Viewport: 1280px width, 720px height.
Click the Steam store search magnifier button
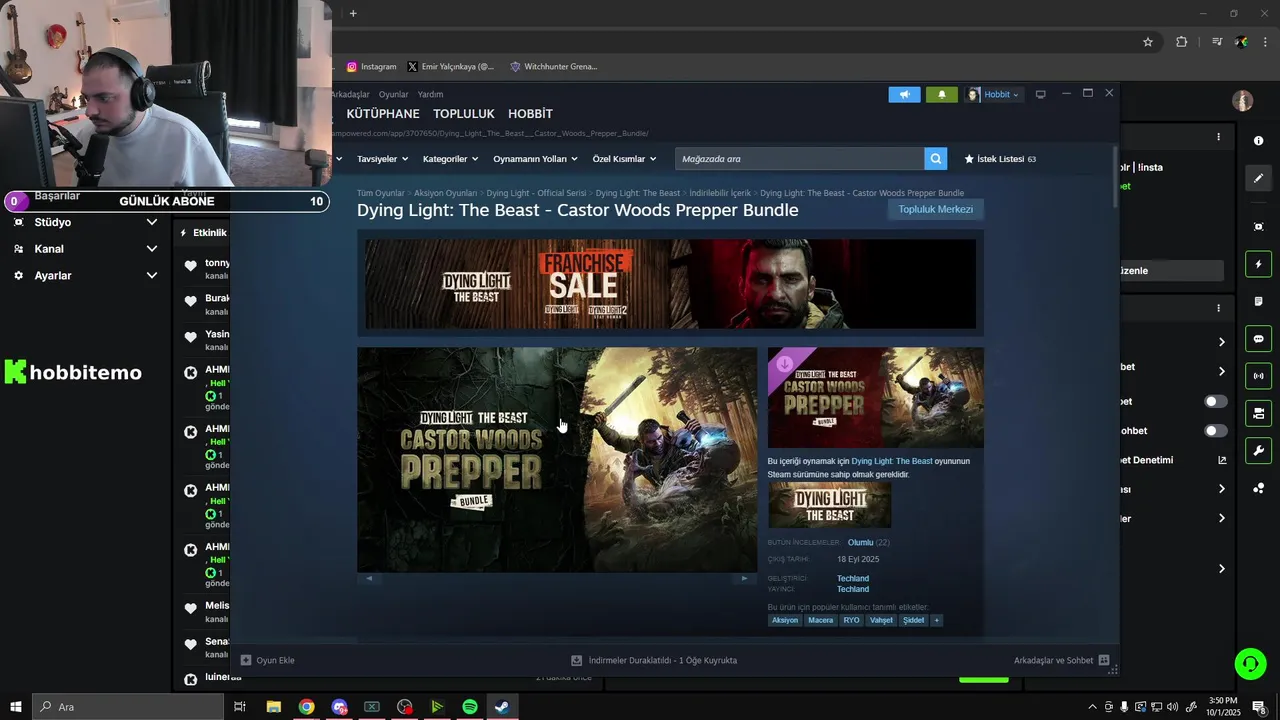pos(935,159)
